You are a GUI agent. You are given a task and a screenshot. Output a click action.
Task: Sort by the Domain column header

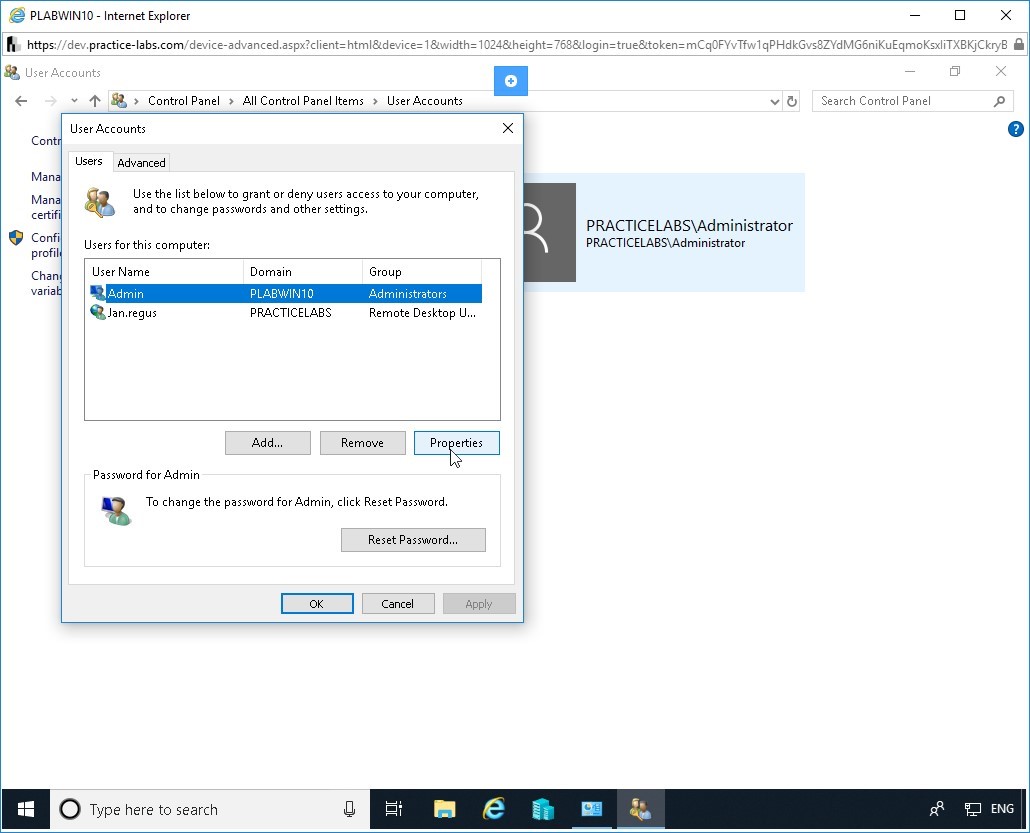point(303,272)
